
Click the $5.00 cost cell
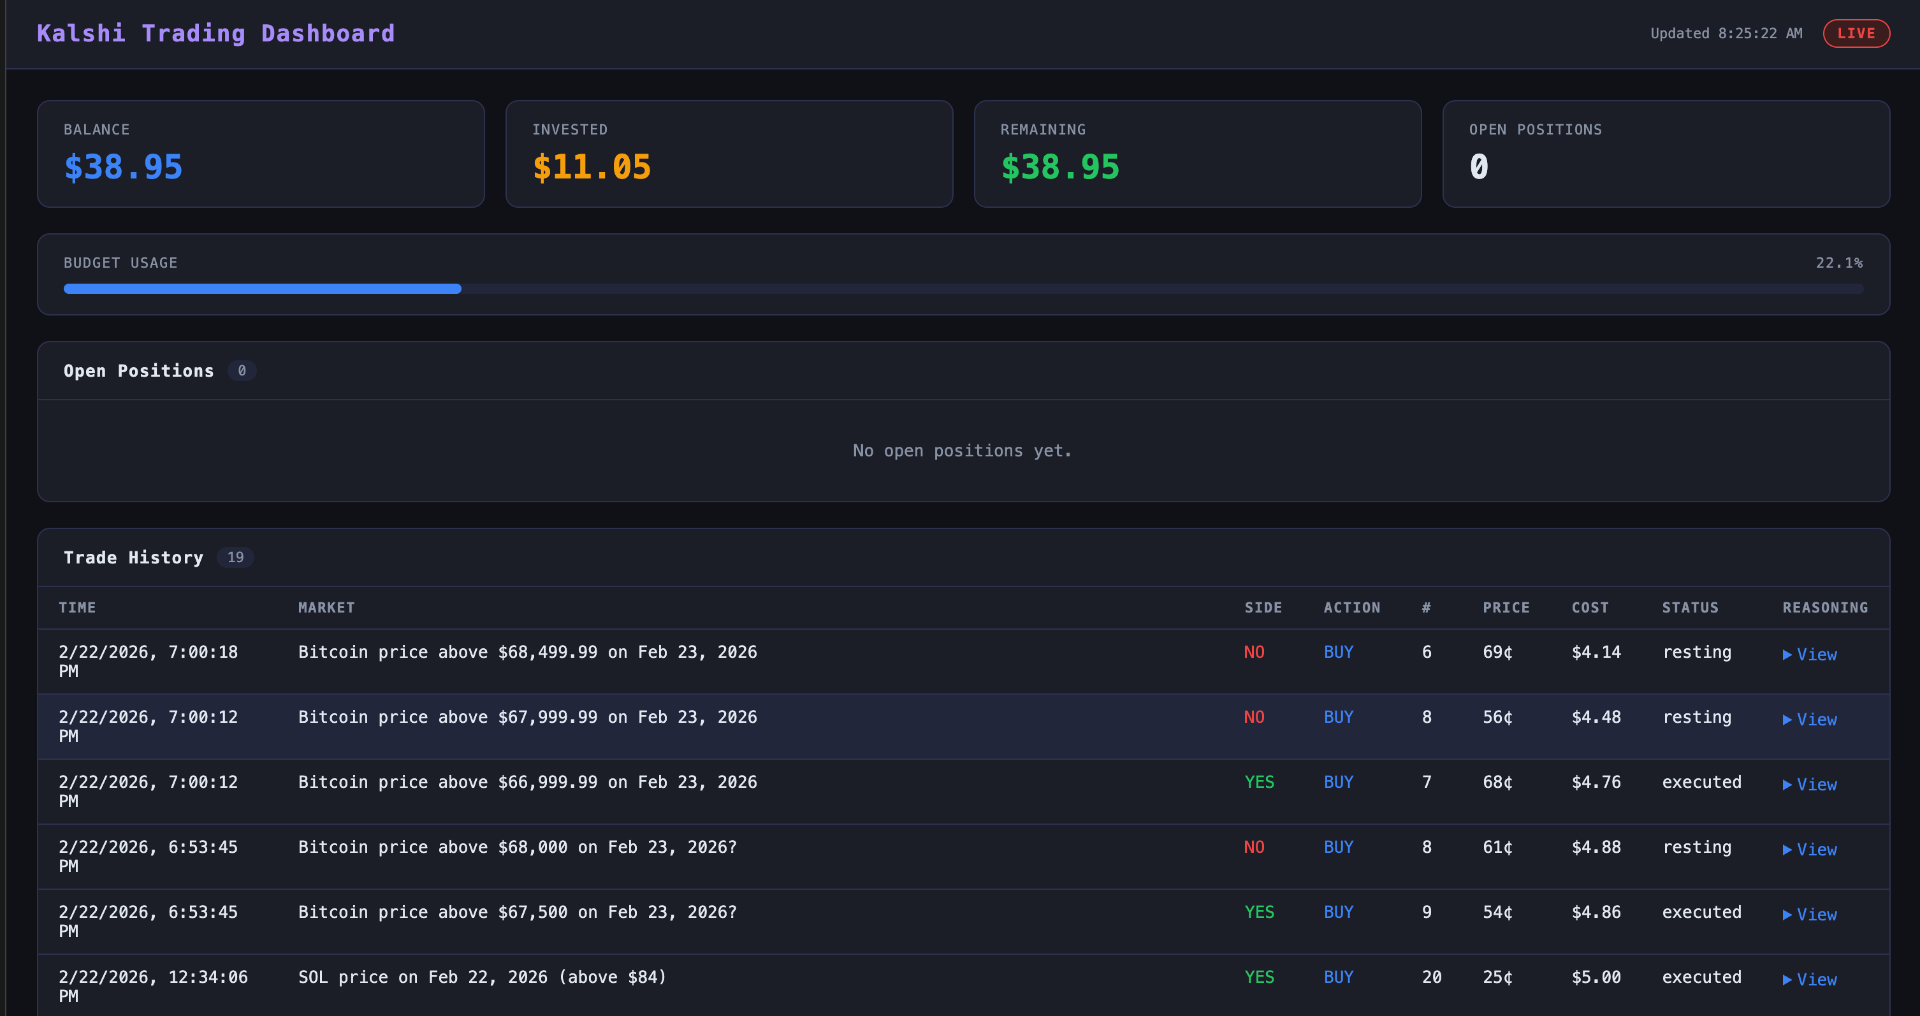pos(1596,977)
